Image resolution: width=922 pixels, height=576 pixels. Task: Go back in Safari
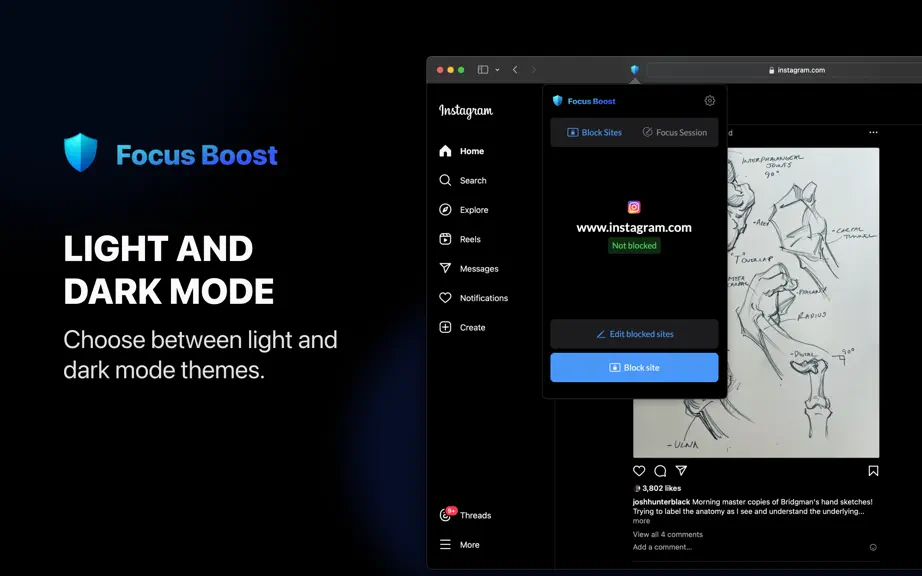[x=515, y=69]
